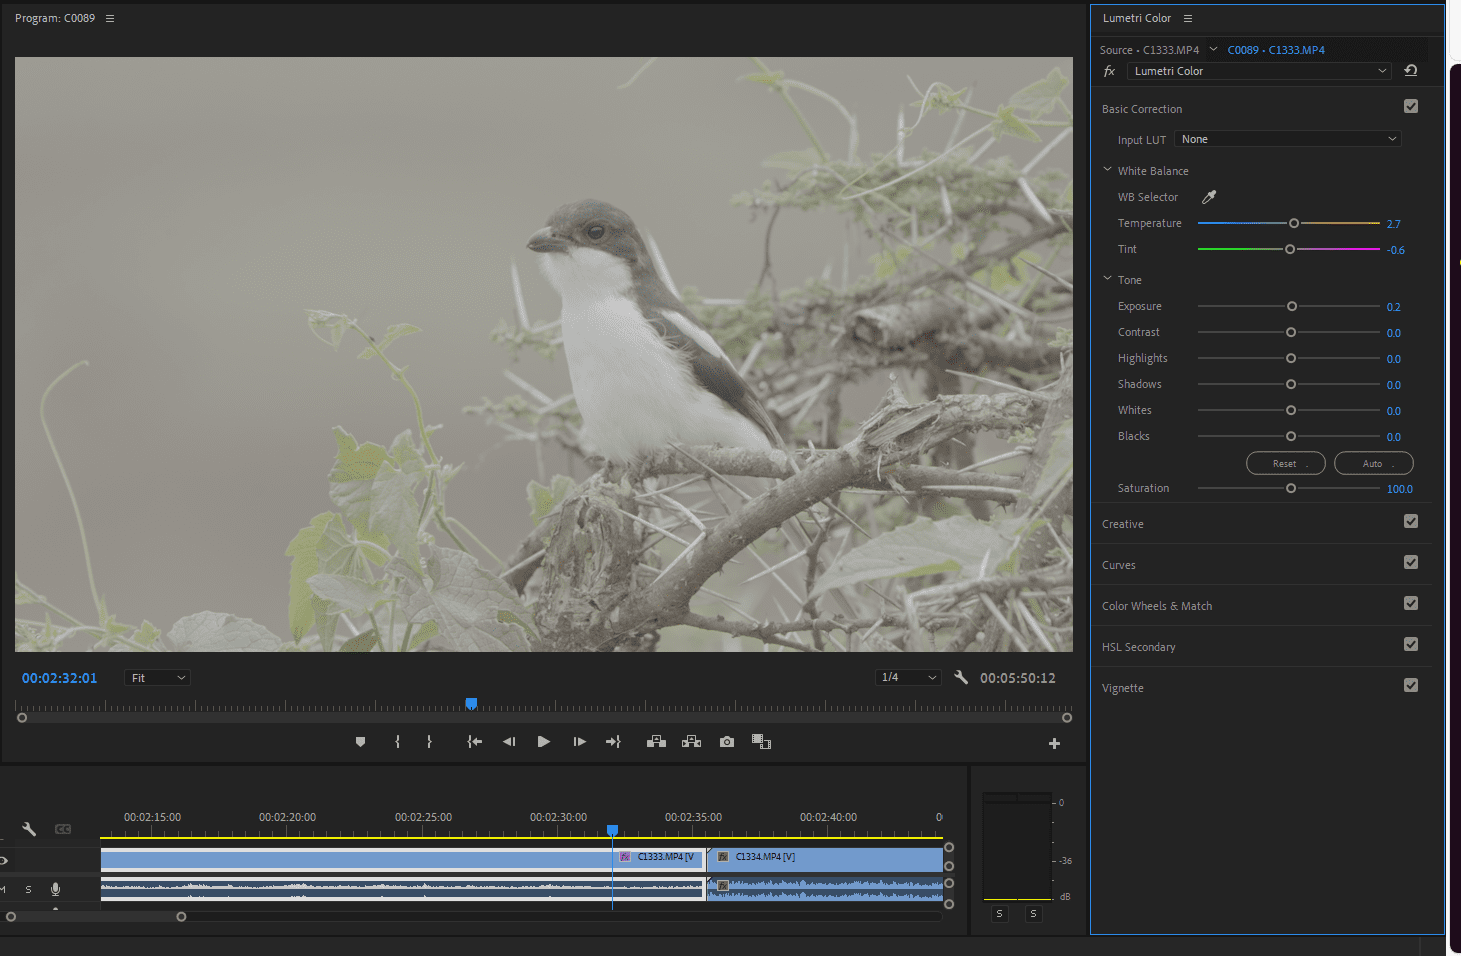Toggle the HSL Secondary checkbox
This screenshot has height=956, width=1461.
pyautogui.click(x=1411, y=644)
